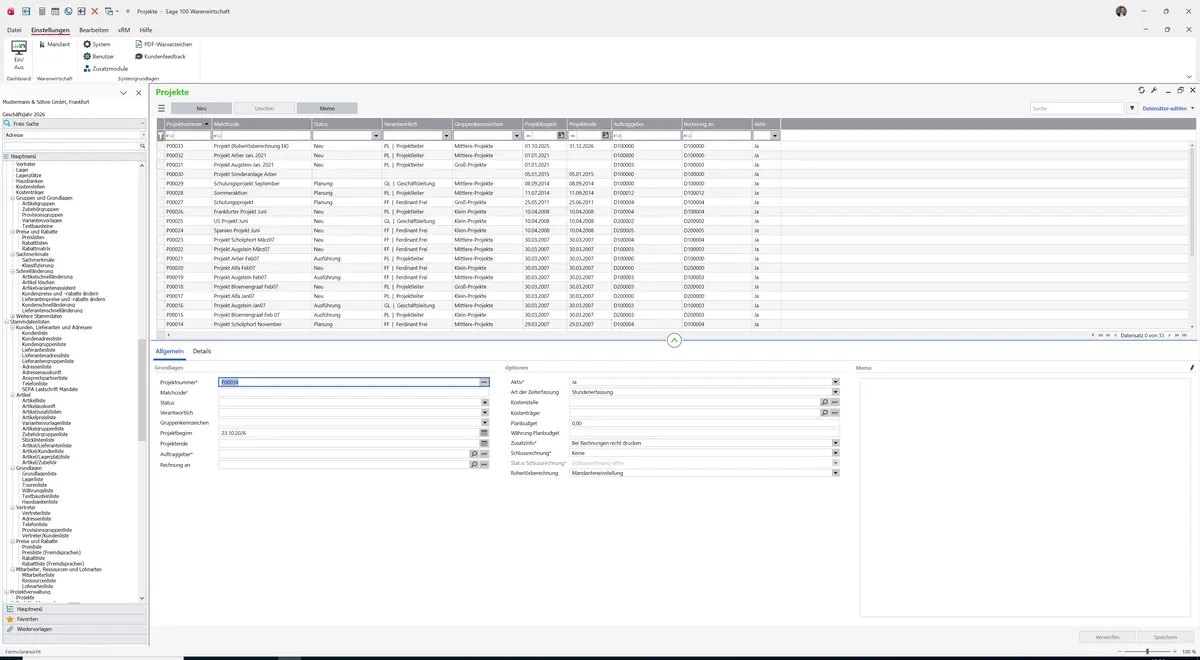The width and height of the screenshot is (1200, 660).
Task: Open the Zusatzinfo dropdown
Action: [835, 443]
